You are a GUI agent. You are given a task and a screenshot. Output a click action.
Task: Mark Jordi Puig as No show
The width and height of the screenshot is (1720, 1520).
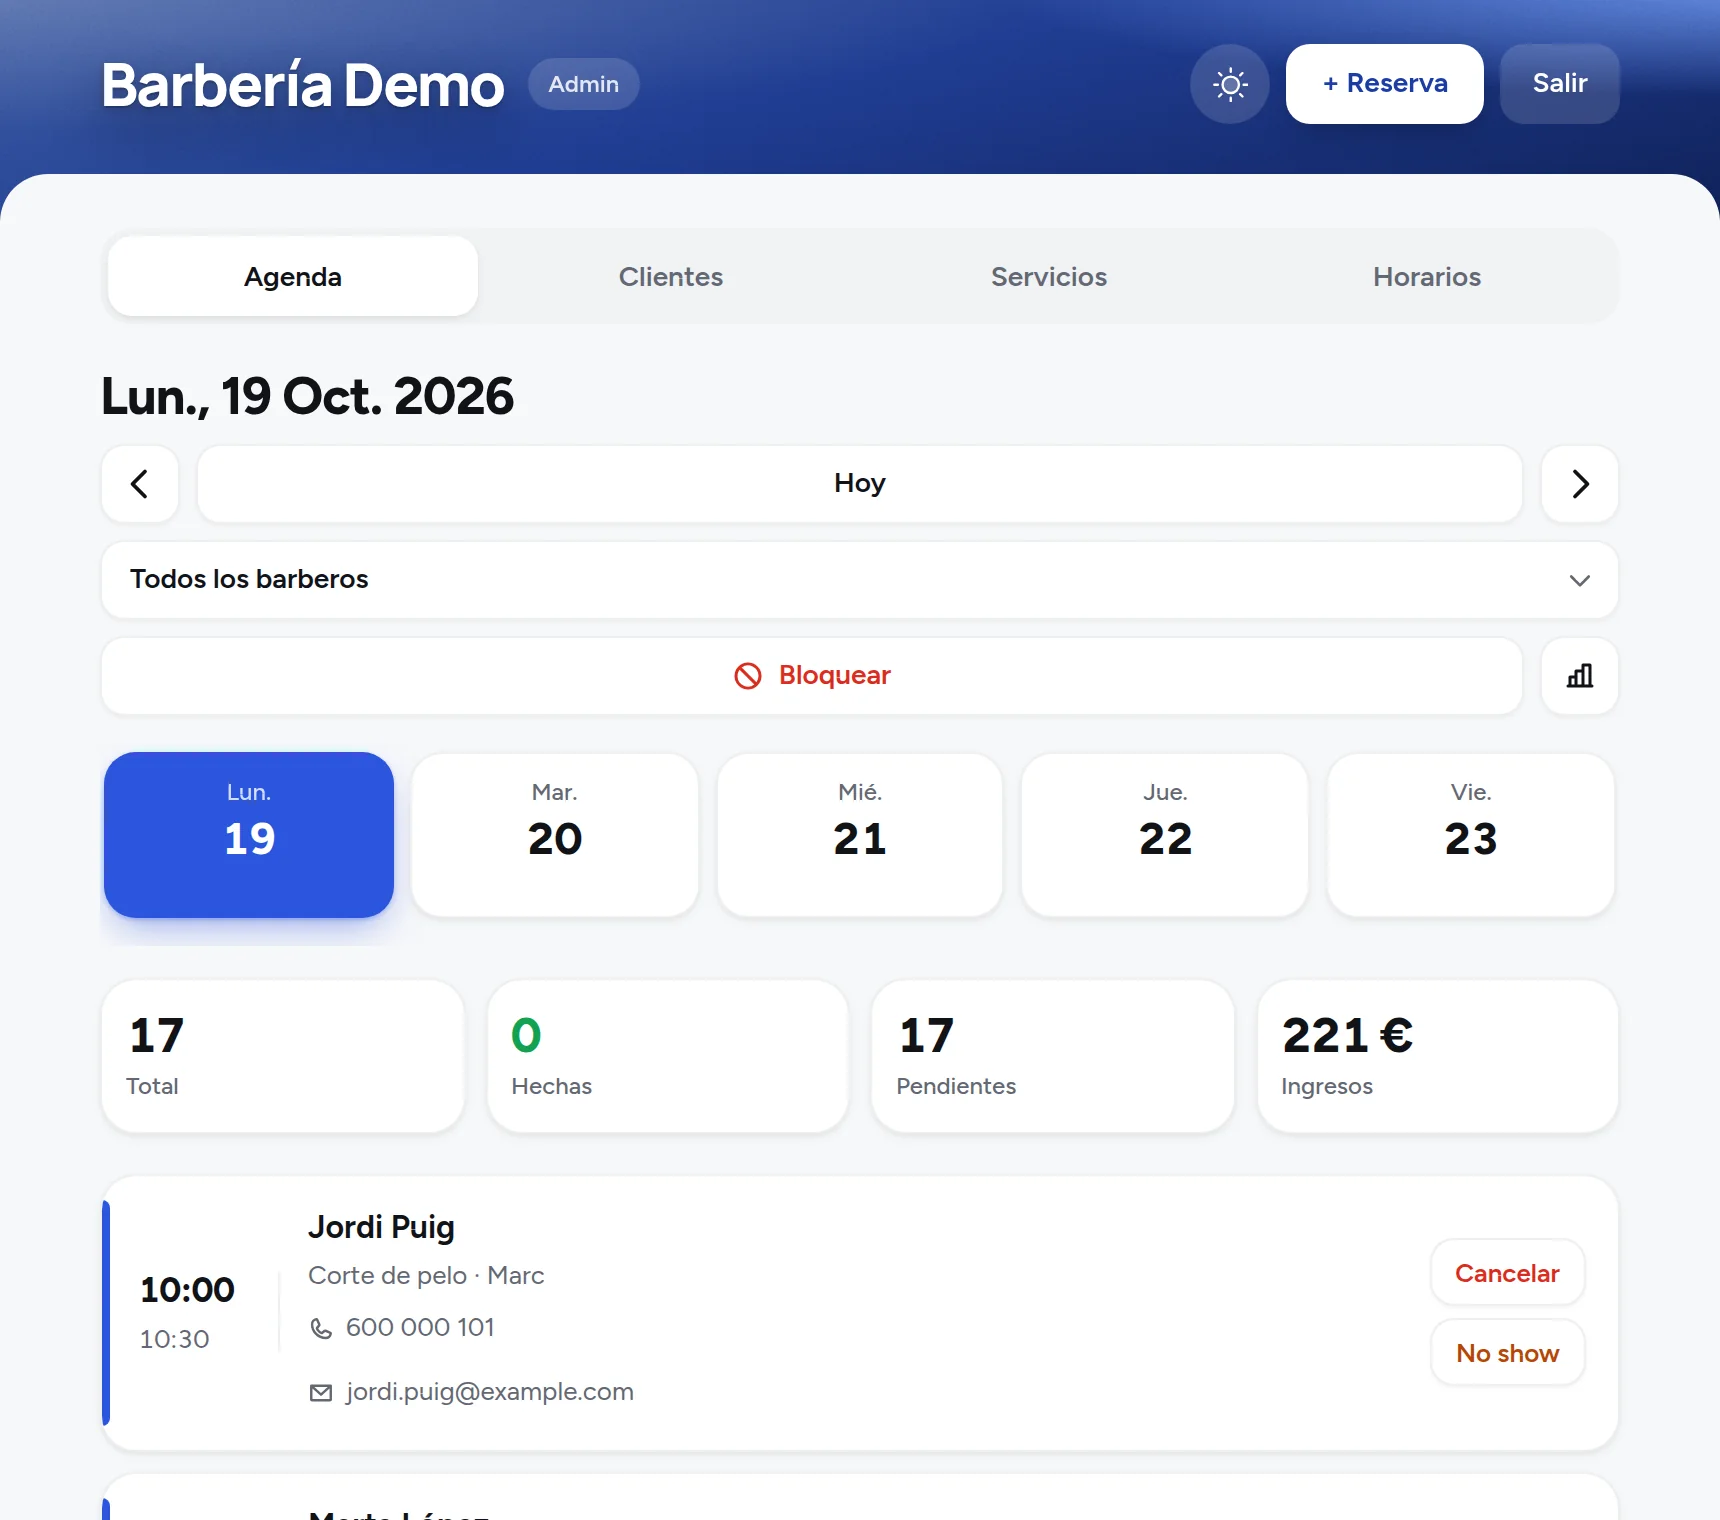[1507, 1353]
